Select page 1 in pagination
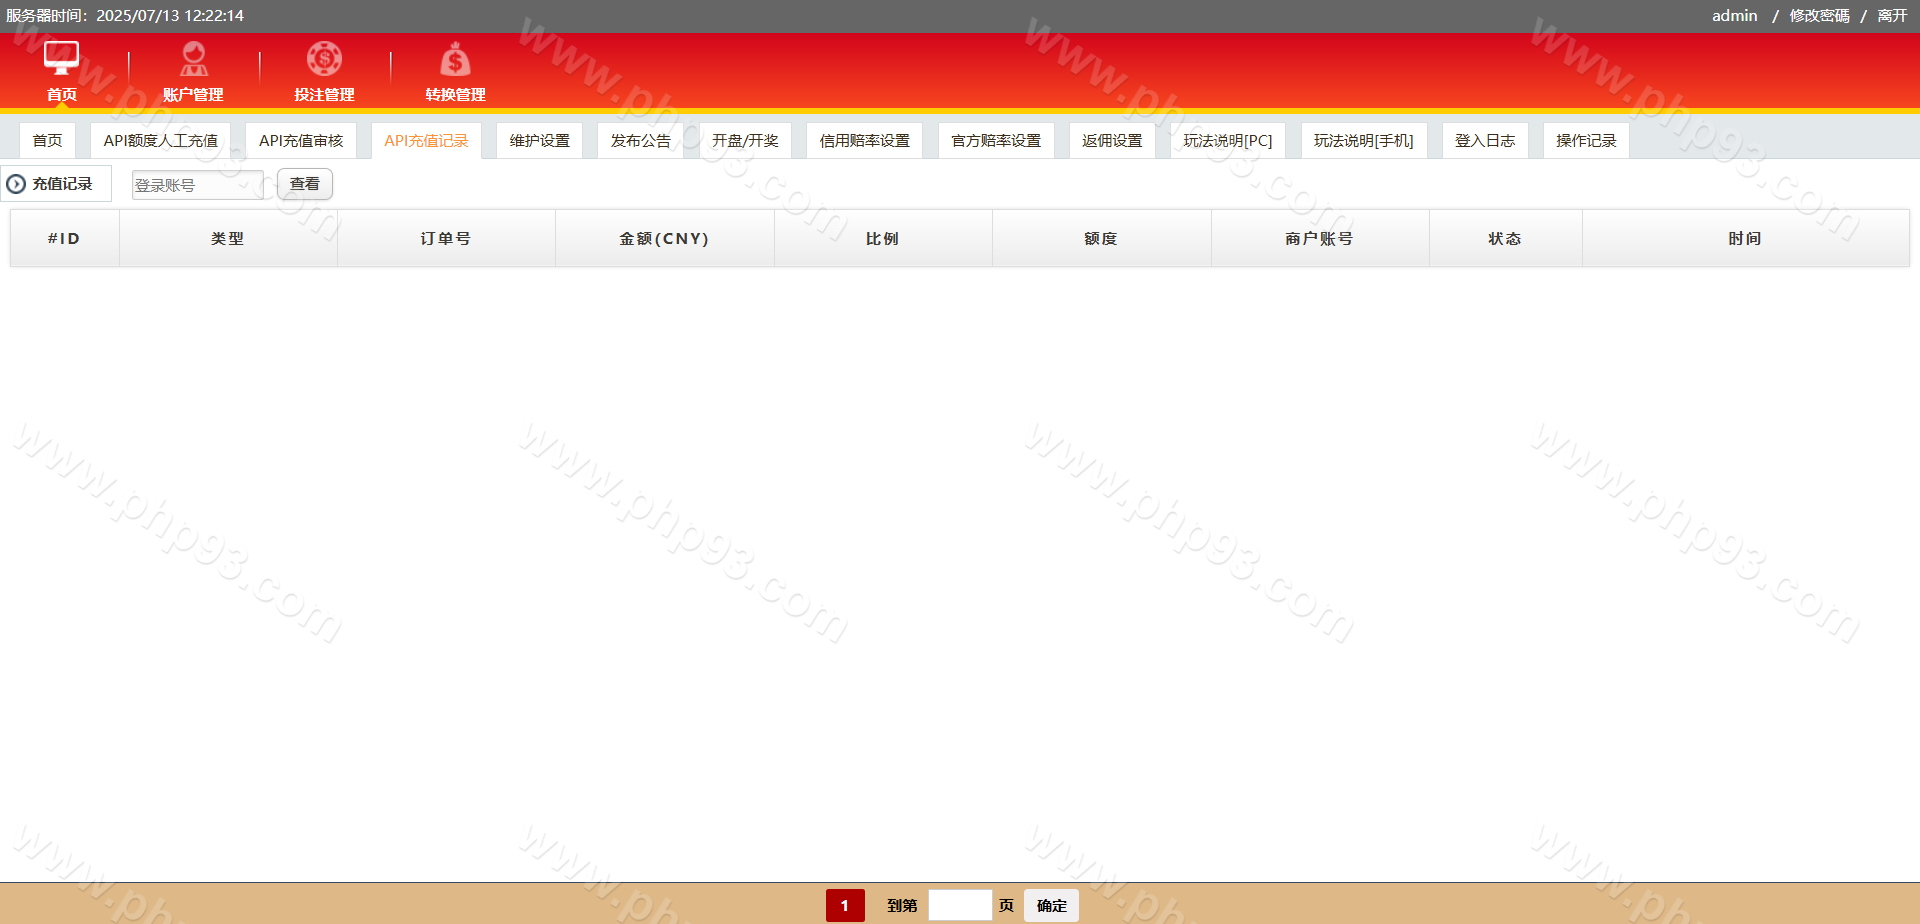The image size is (1920, 924). click(x=845, y=906)
